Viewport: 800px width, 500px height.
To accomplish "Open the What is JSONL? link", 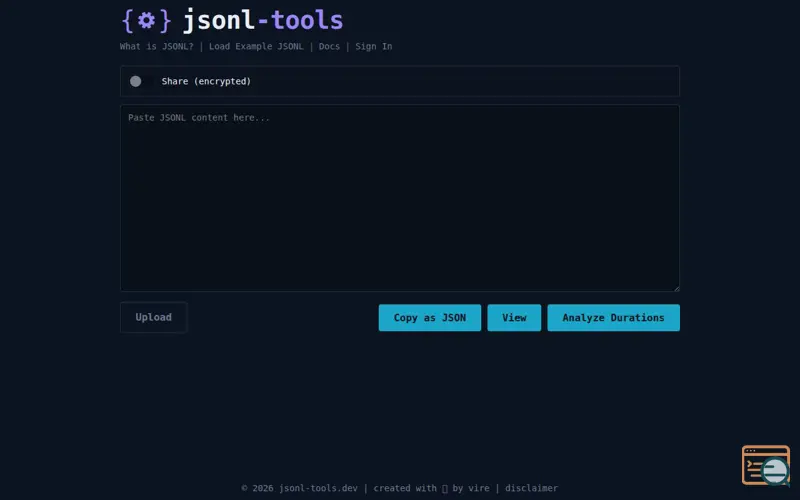I will pos(157,46).
